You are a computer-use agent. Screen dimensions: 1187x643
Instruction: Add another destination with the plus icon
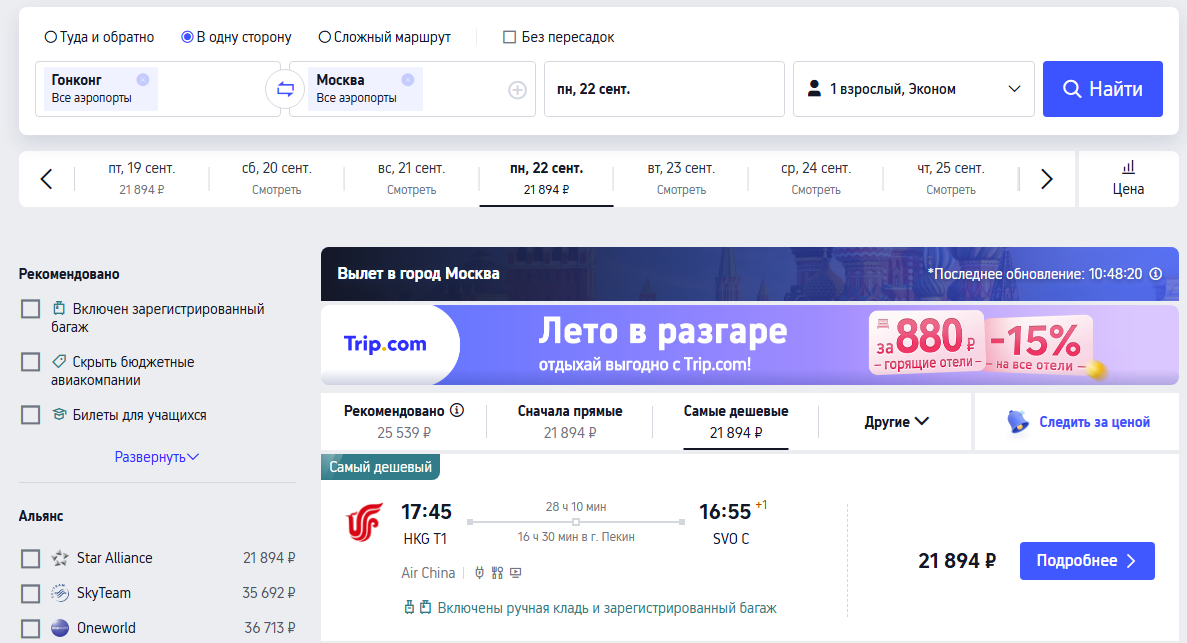point(517,90)
